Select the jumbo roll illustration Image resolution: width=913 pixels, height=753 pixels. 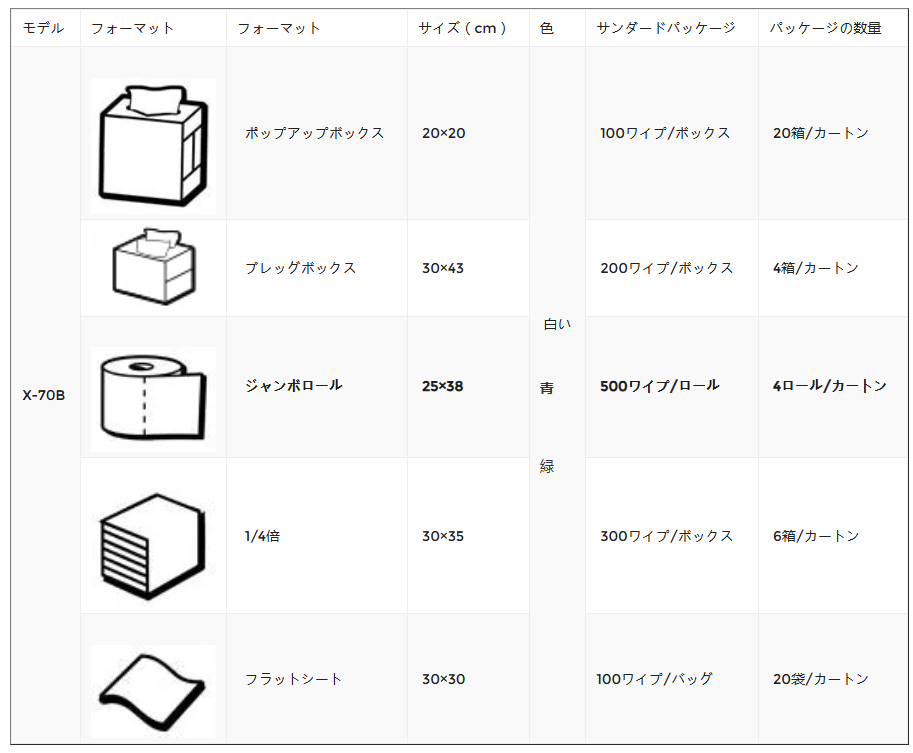[x=153, y=399]
